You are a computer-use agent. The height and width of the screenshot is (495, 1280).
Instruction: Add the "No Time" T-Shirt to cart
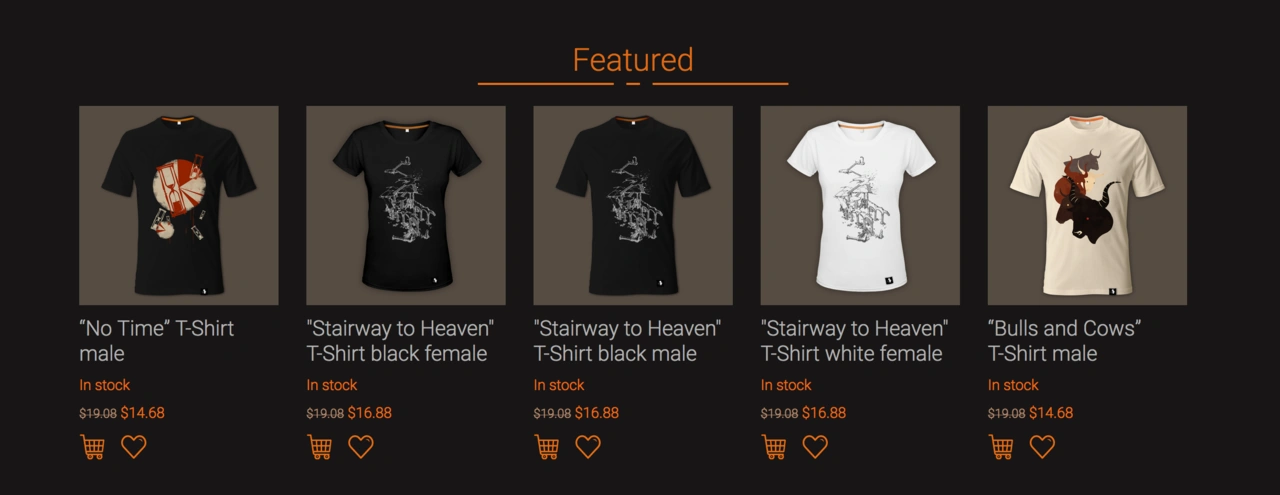pyautogui.click(x=93, y=447)
